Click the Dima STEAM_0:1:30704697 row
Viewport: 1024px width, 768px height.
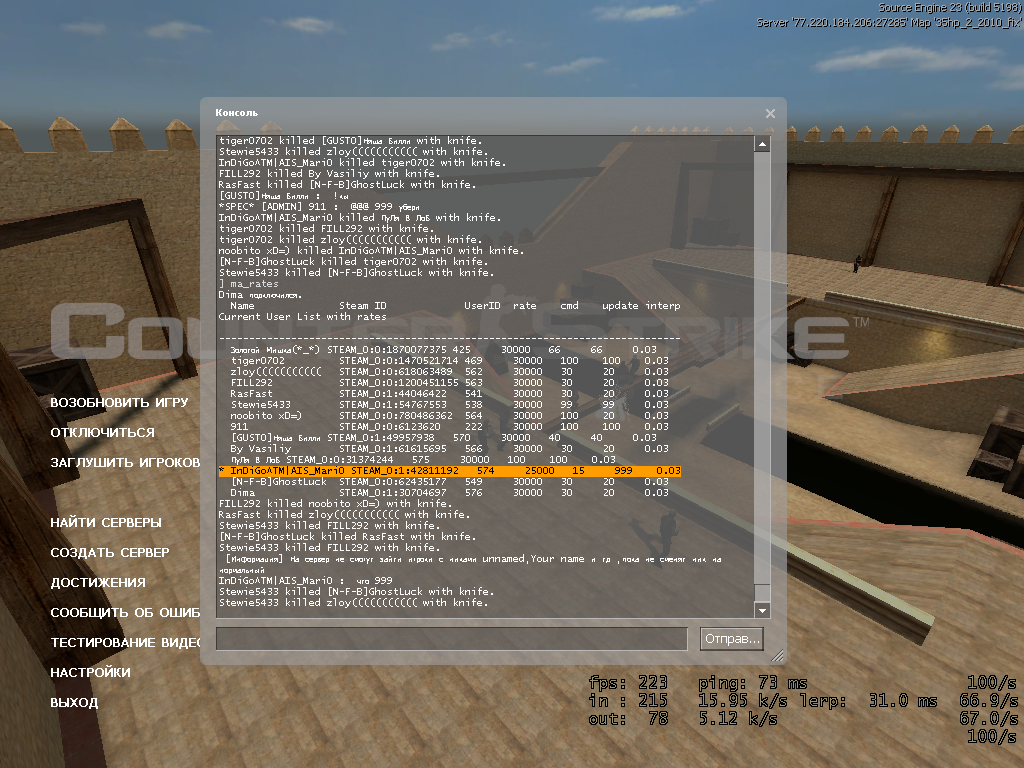click(x=450, y=492)
